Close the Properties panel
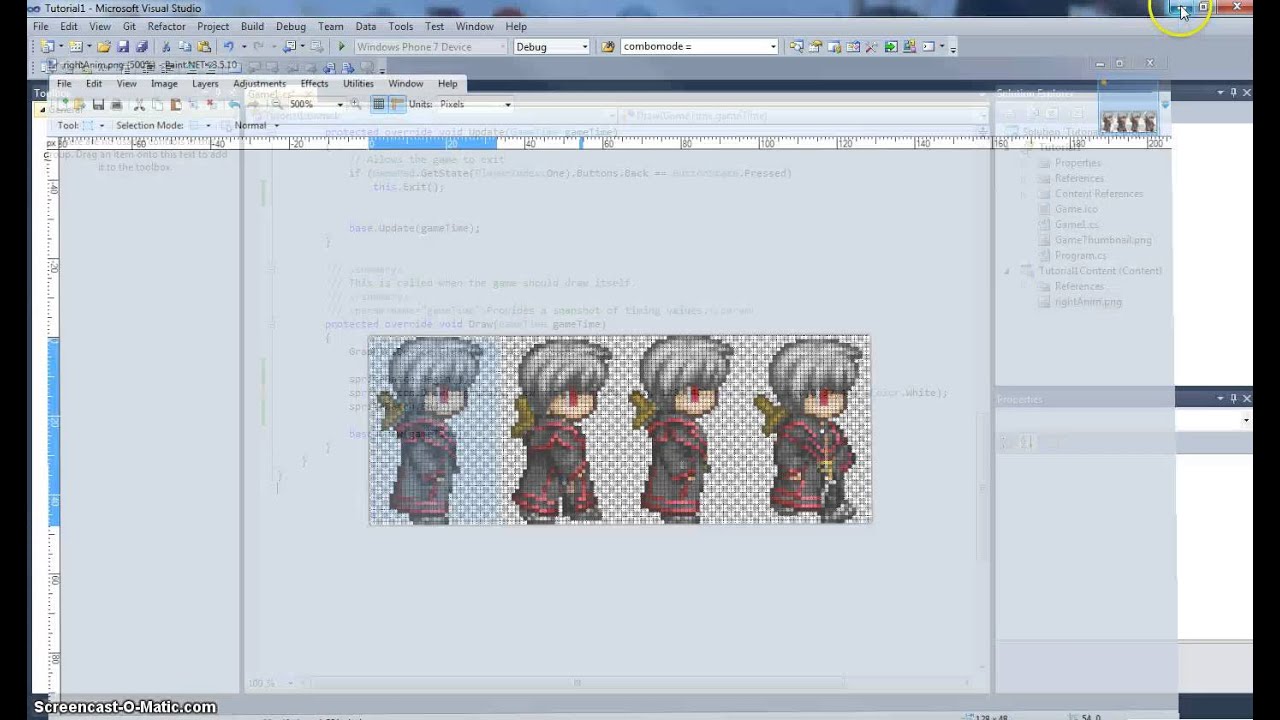The width and height of the screenshot is (1280, 720). coord(1246,398)
